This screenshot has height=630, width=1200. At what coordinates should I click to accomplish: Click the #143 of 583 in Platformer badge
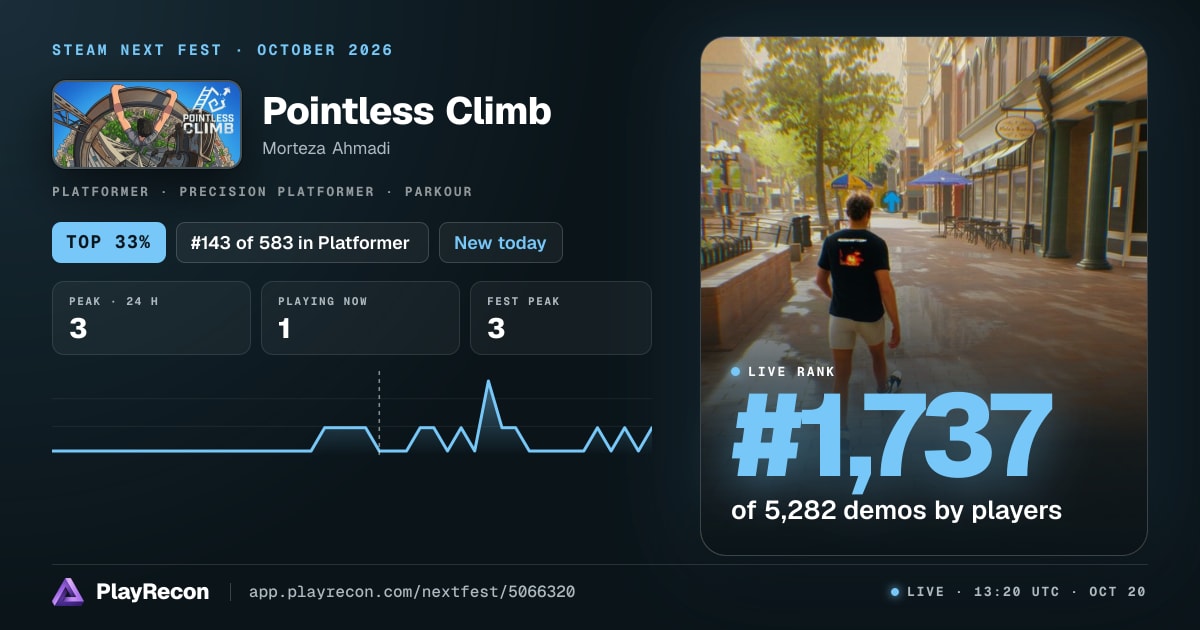point(302,242)
